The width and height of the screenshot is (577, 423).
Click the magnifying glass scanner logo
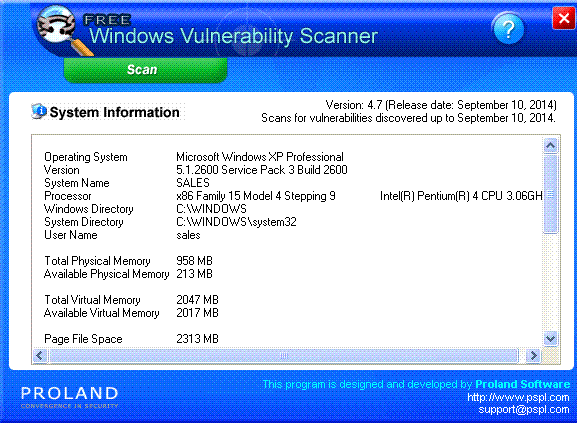62,30
